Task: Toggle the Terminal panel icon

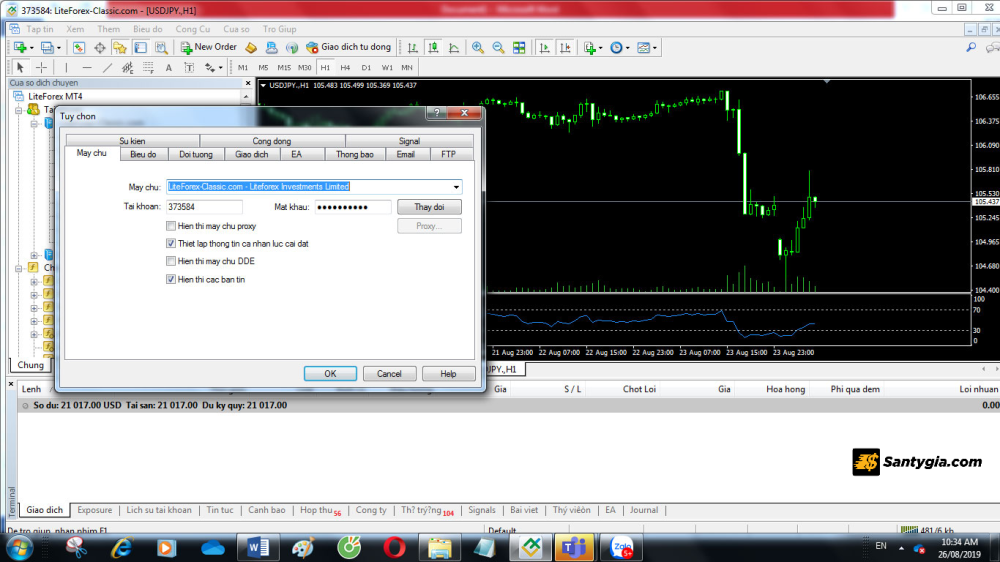Action: 140,47
